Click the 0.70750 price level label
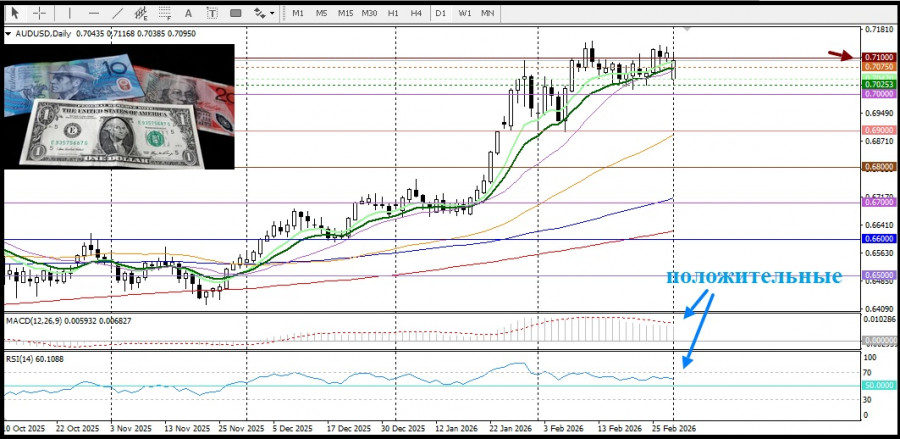 coord(879,67)
